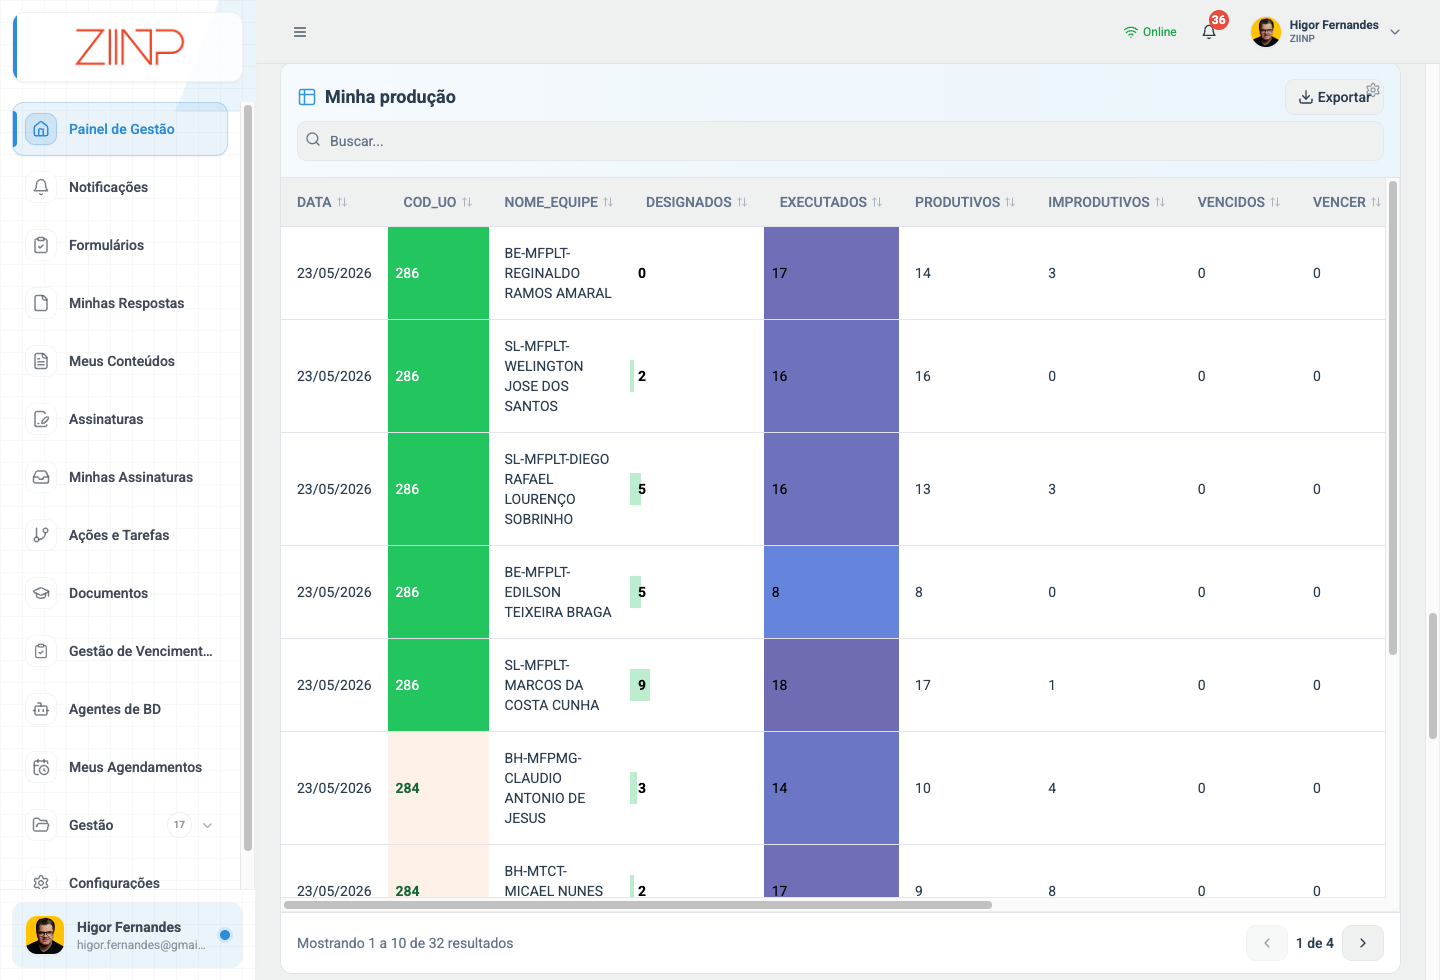Click the Minhas Assinaturas inbox icon
Viewport: 1440px width, 980px height.
[41, 477]
